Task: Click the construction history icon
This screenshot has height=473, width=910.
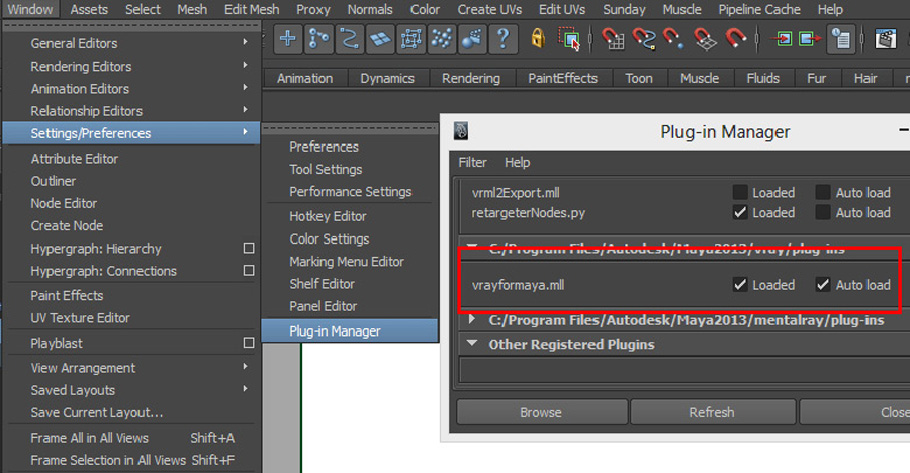Action: coord(840,39)
